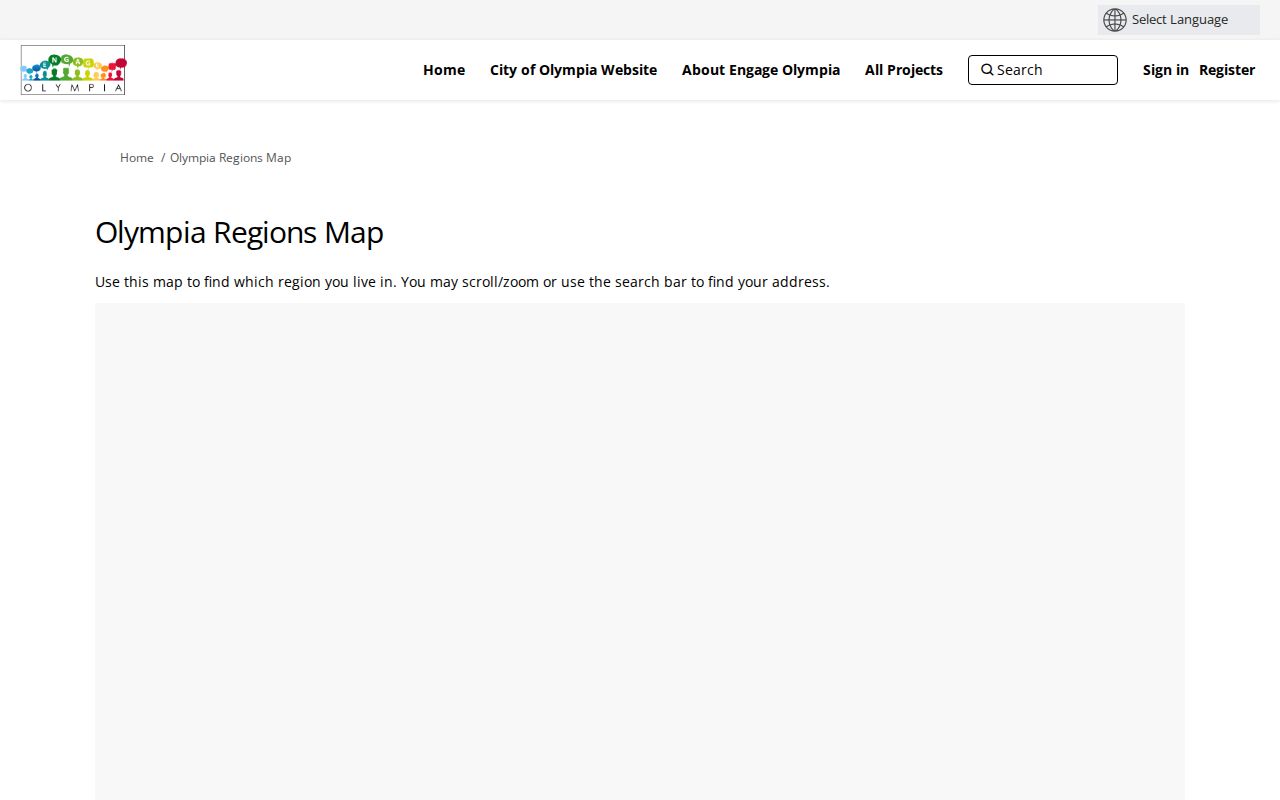Click the breadcrumb slash separator
Screen dimensions: 1280x800
163,158
